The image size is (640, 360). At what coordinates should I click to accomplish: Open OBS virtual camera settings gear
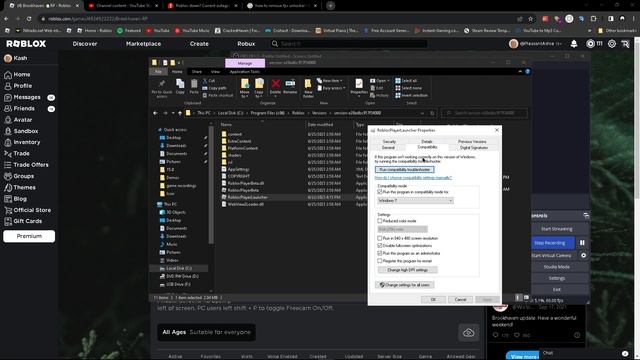(584, 256)
